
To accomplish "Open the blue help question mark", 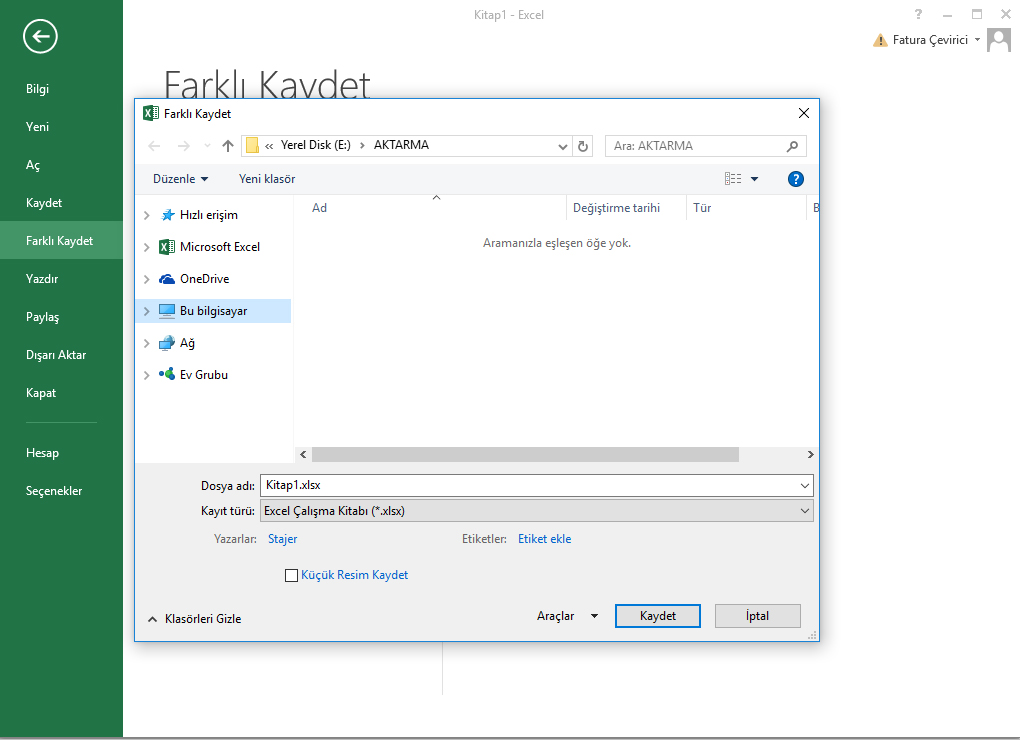I will pos(796,179).
